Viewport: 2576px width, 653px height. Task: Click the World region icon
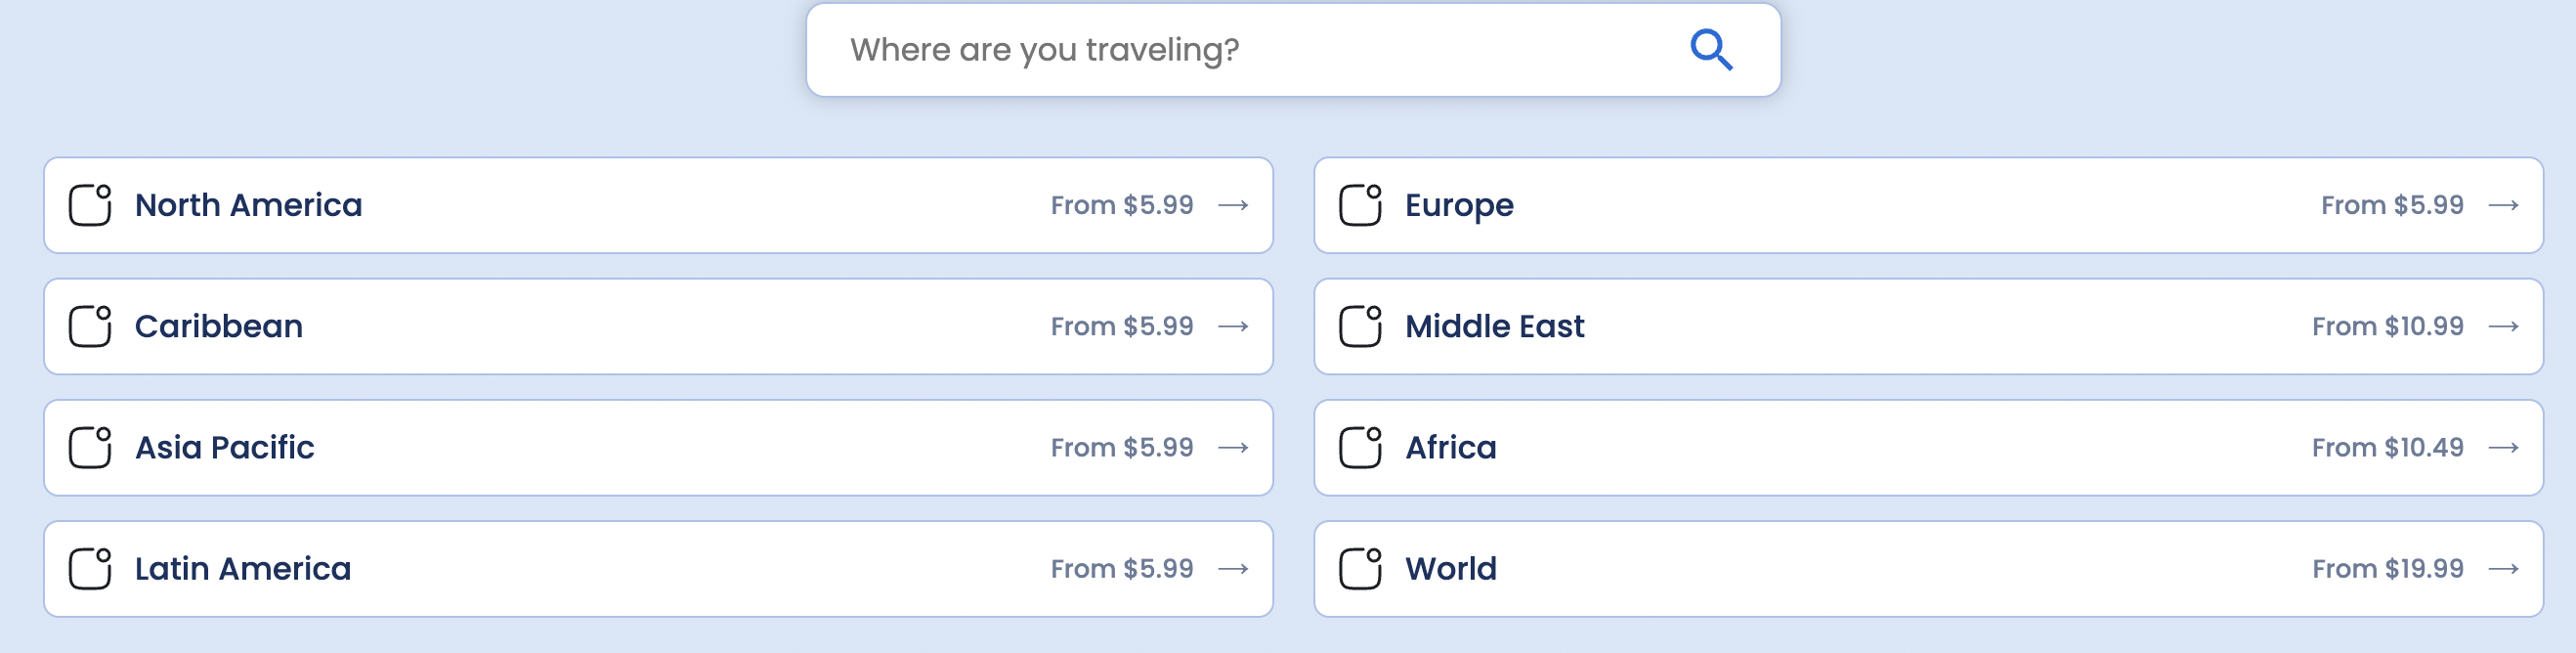tap(1360, 568)
